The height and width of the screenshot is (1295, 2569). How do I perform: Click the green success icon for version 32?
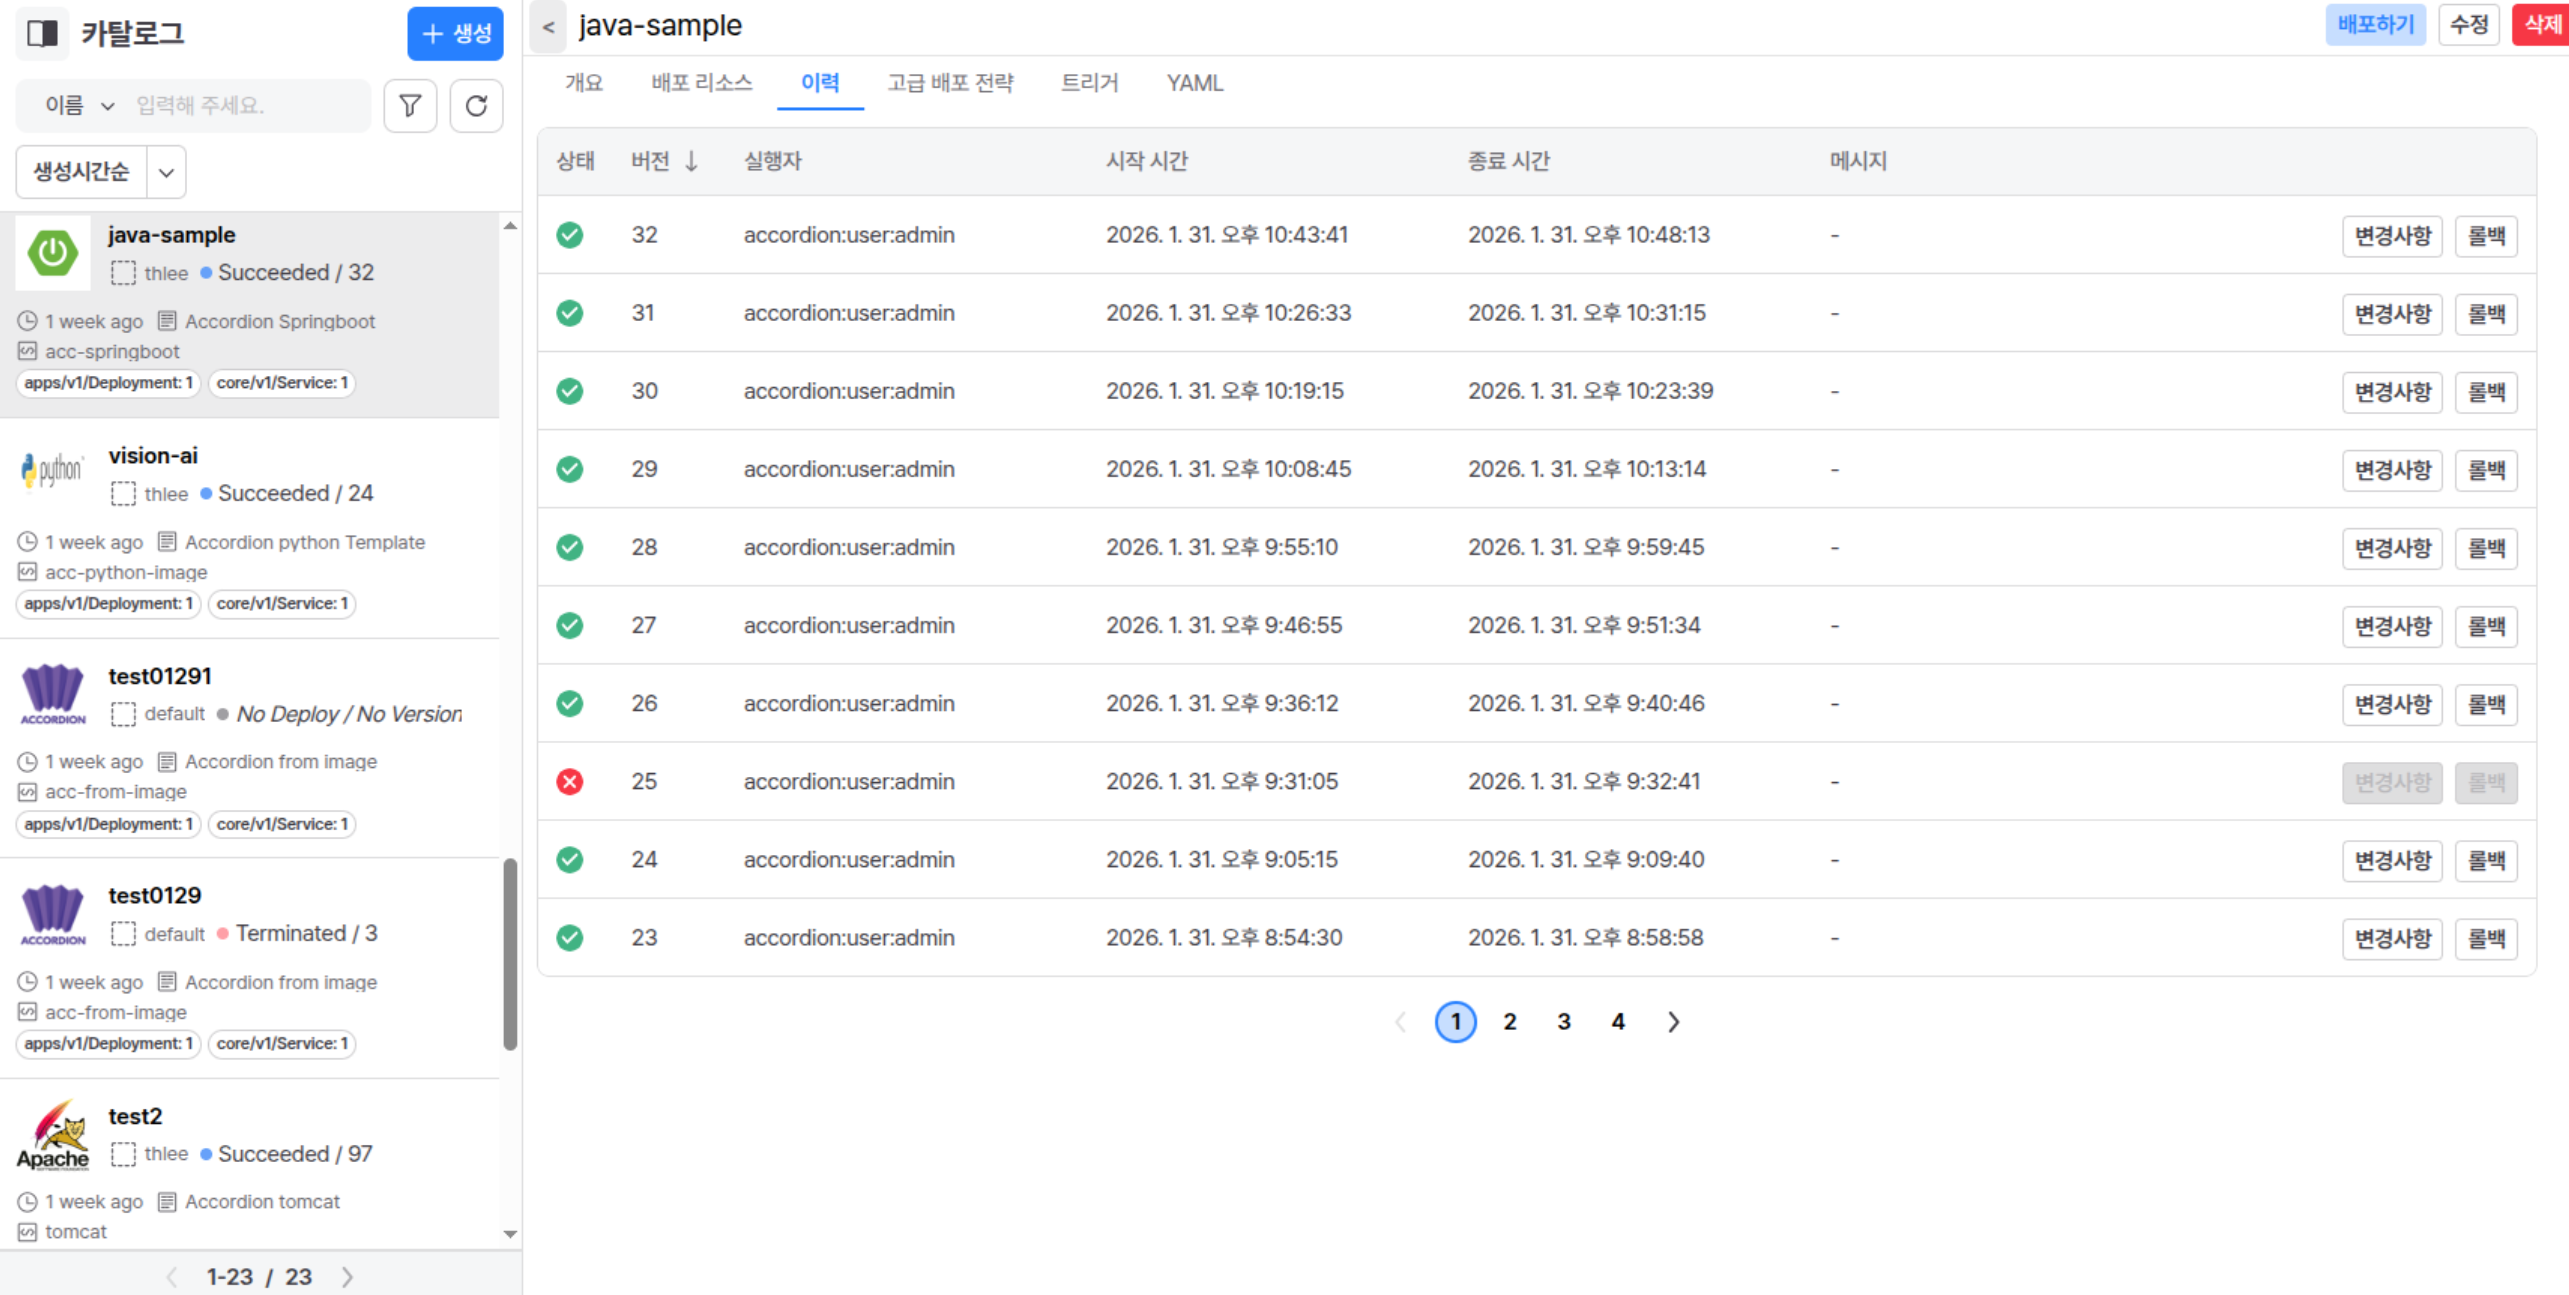tap(570, 235)
